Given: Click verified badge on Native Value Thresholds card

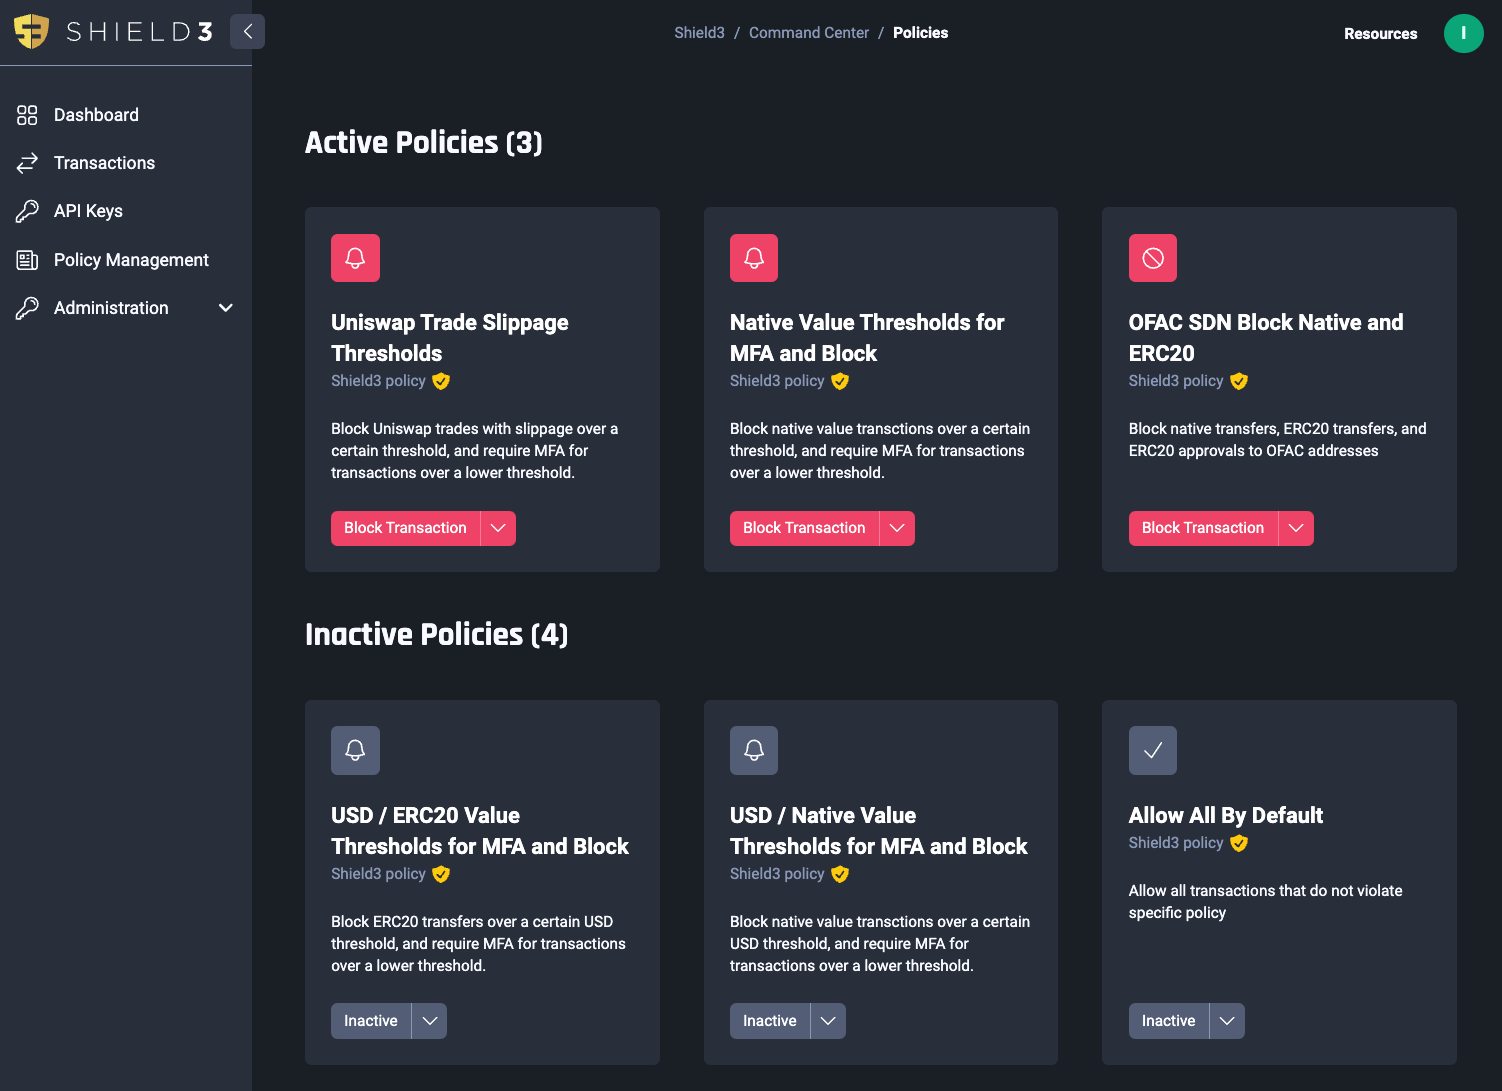Looking at the screenshot, I should [x=840, y=381].
